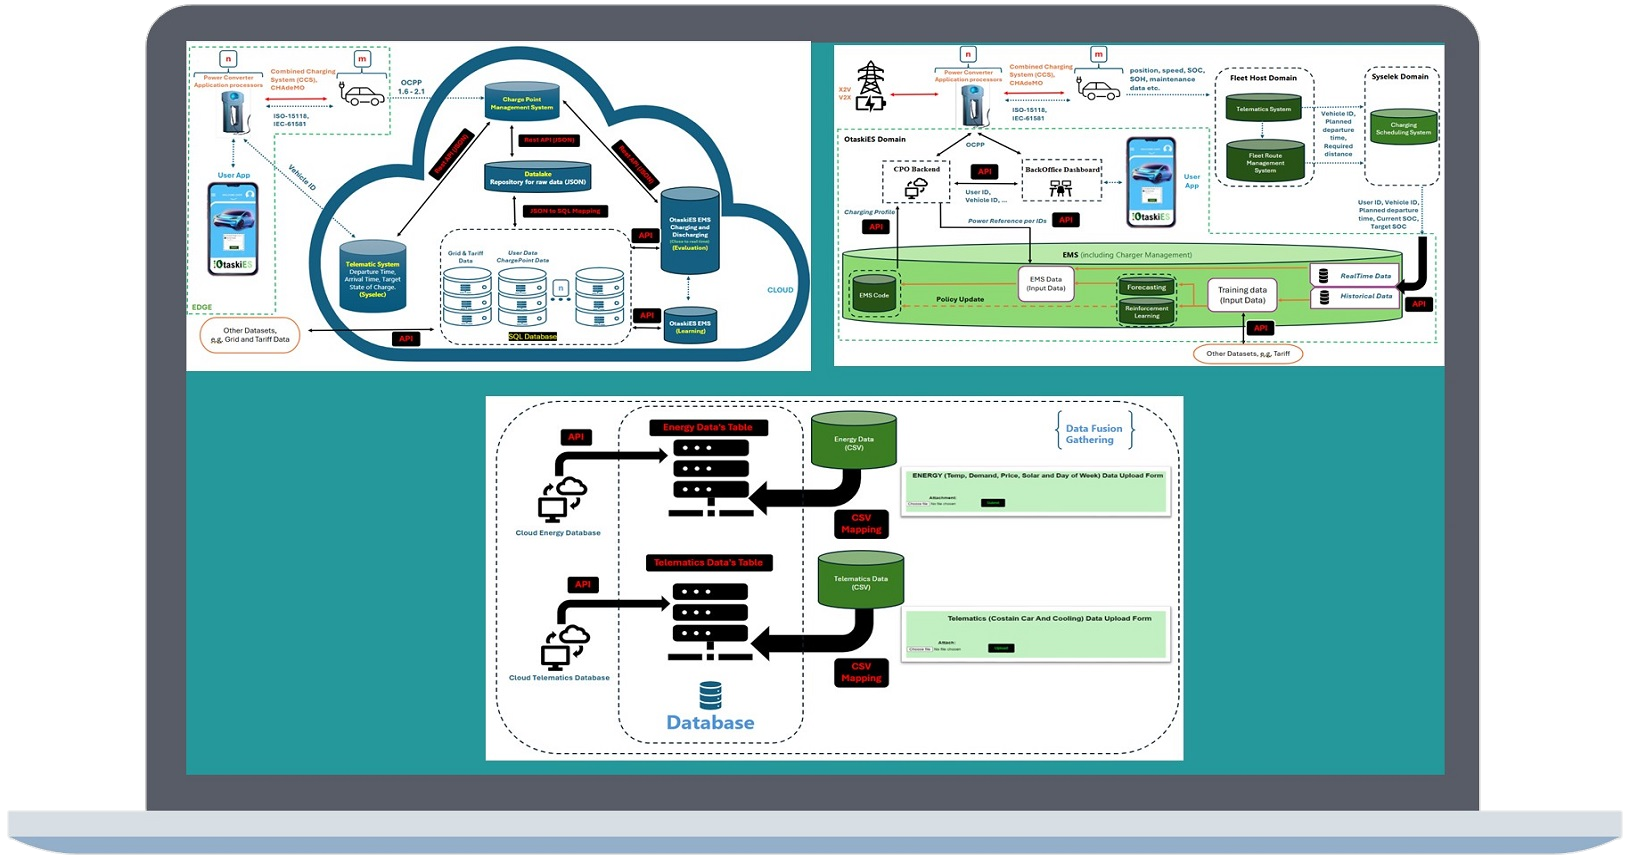Click Choose File in the Telematics upload form

920,649
